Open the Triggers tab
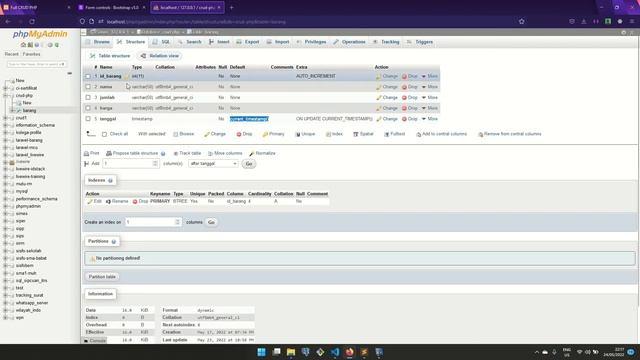This screenshot has height=360, width=640. coord(420,42)
